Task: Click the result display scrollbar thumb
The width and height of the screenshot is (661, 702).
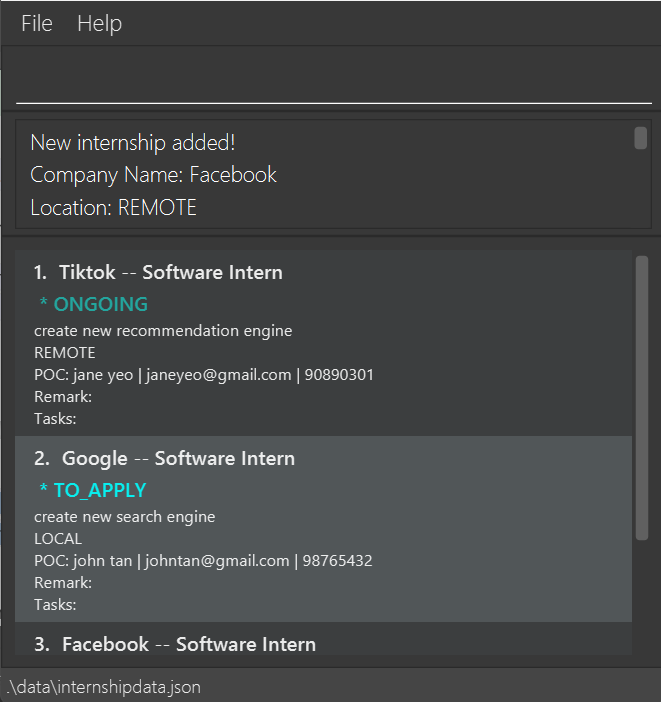Action: tap(640, 138)
